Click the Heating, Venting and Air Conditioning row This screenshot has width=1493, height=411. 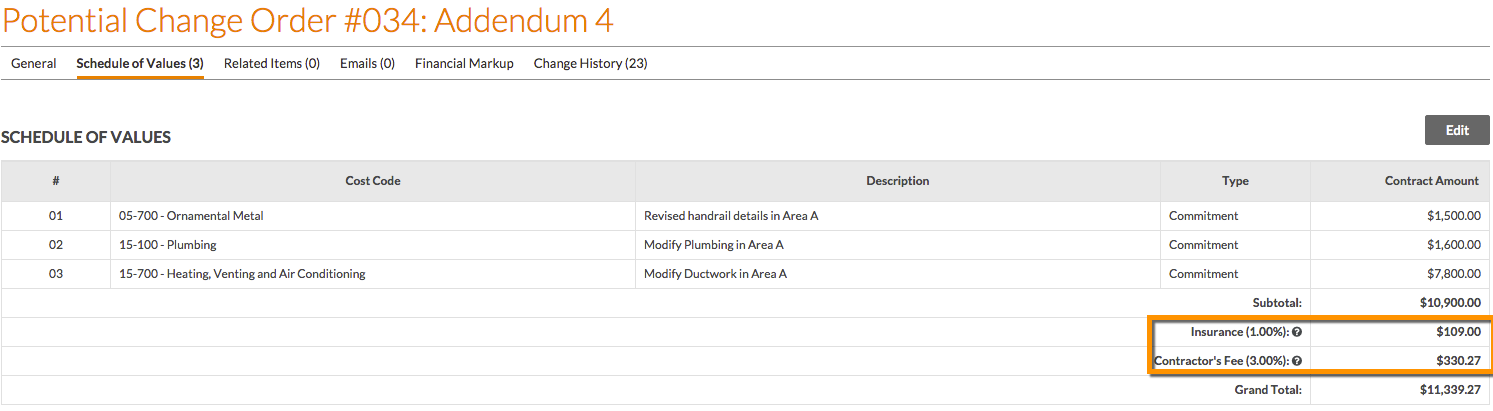click(746, 274)
